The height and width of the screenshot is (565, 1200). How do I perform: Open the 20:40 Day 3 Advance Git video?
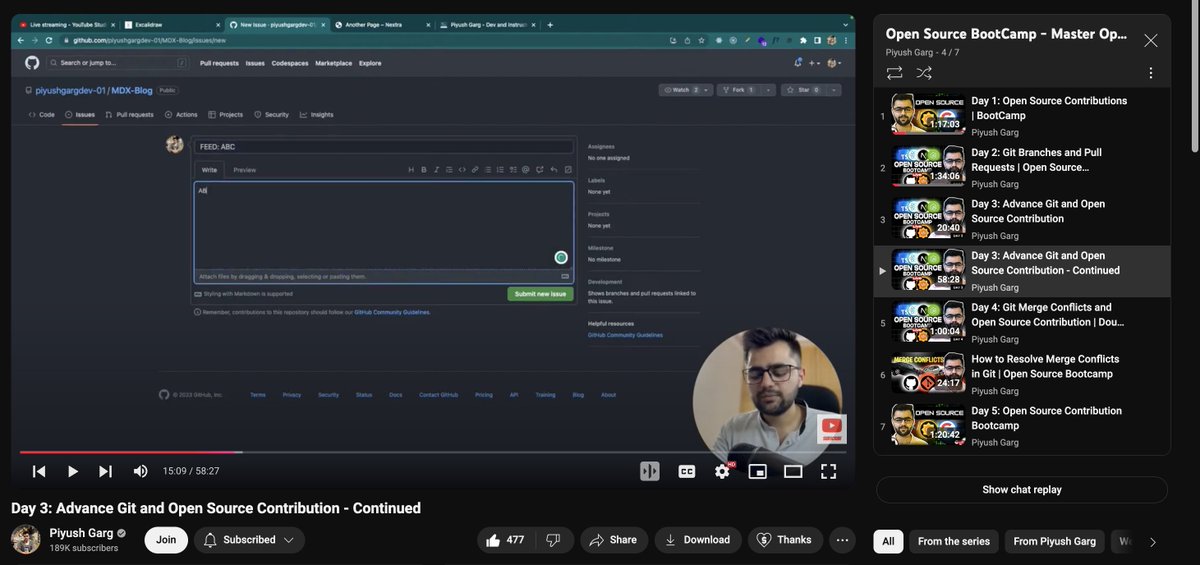[x=1022, y=220]
